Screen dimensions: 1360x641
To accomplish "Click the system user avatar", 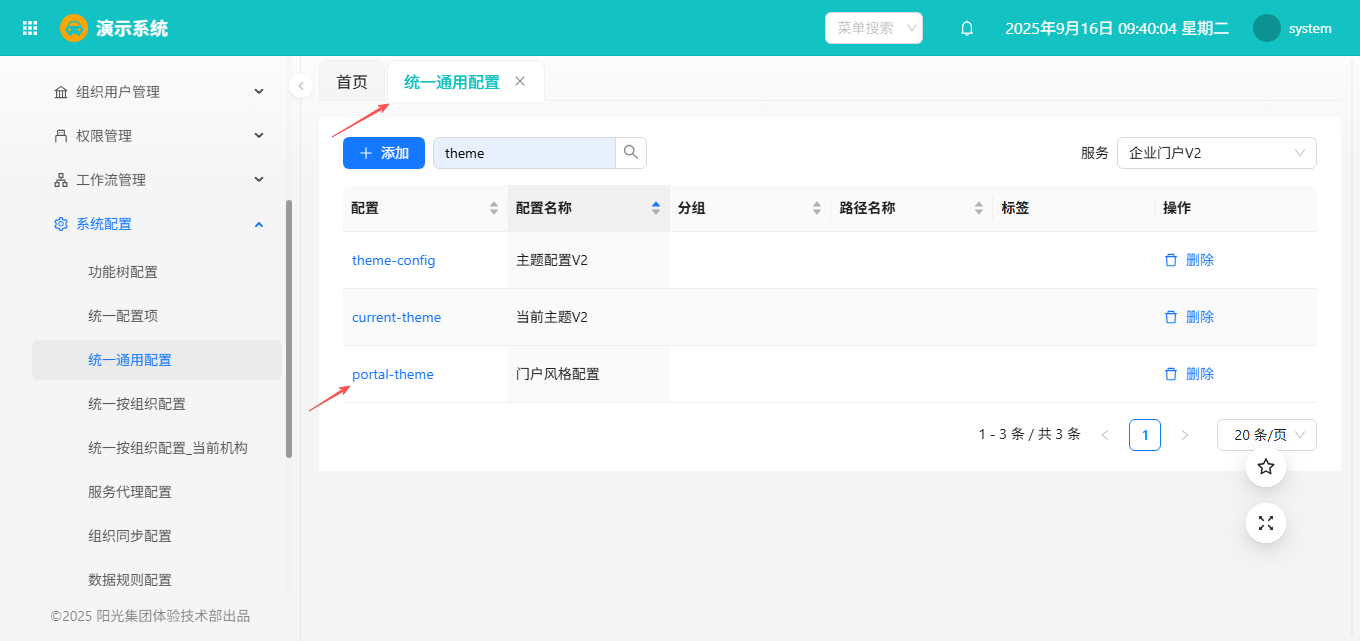I will (x=1266, y=28).
